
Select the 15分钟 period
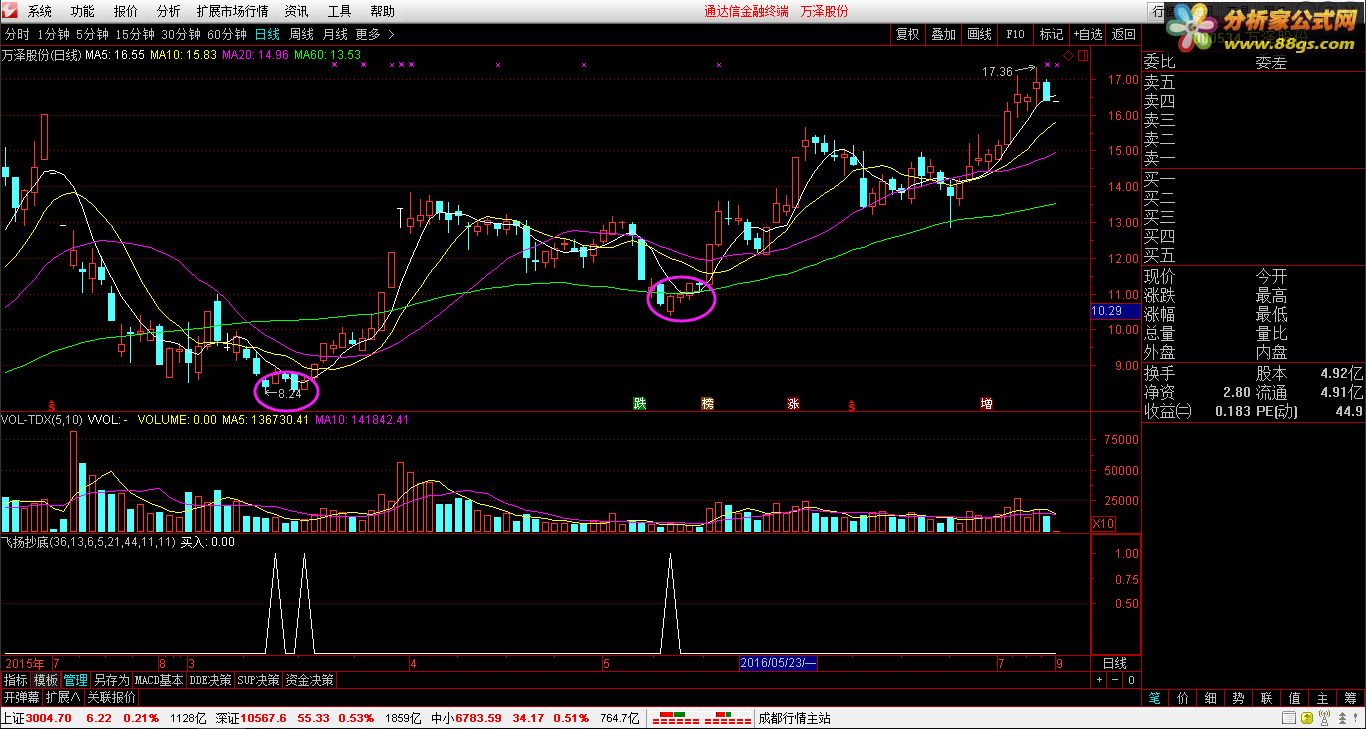click(135, 34)
